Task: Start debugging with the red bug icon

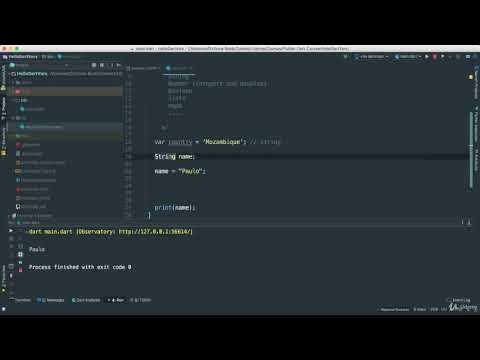Action: (435, 57)
